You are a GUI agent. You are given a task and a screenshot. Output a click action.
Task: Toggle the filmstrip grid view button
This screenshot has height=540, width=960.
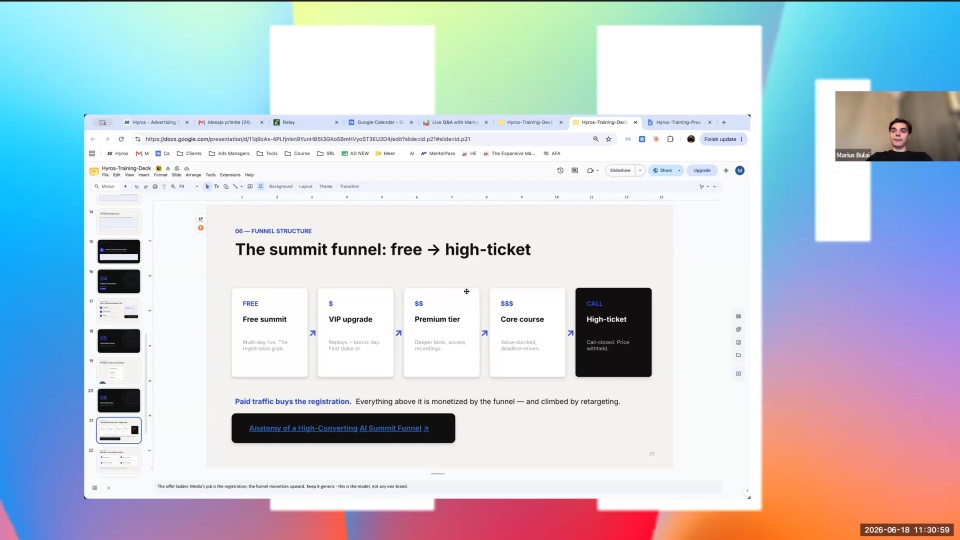[94, 488]
